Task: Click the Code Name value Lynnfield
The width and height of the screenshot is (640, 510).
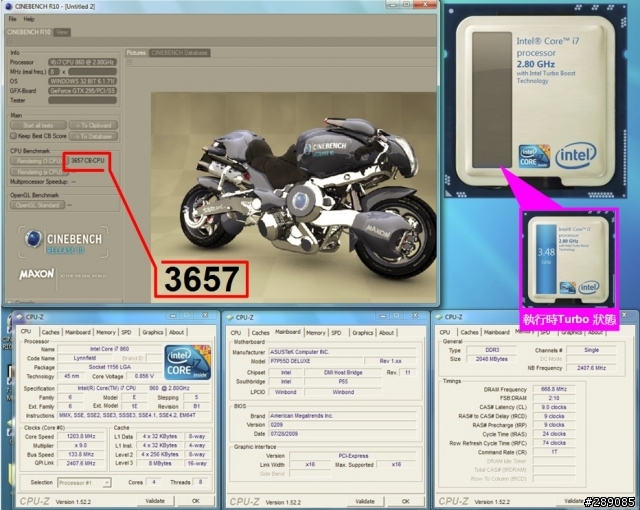Action: tap(85, 358)
